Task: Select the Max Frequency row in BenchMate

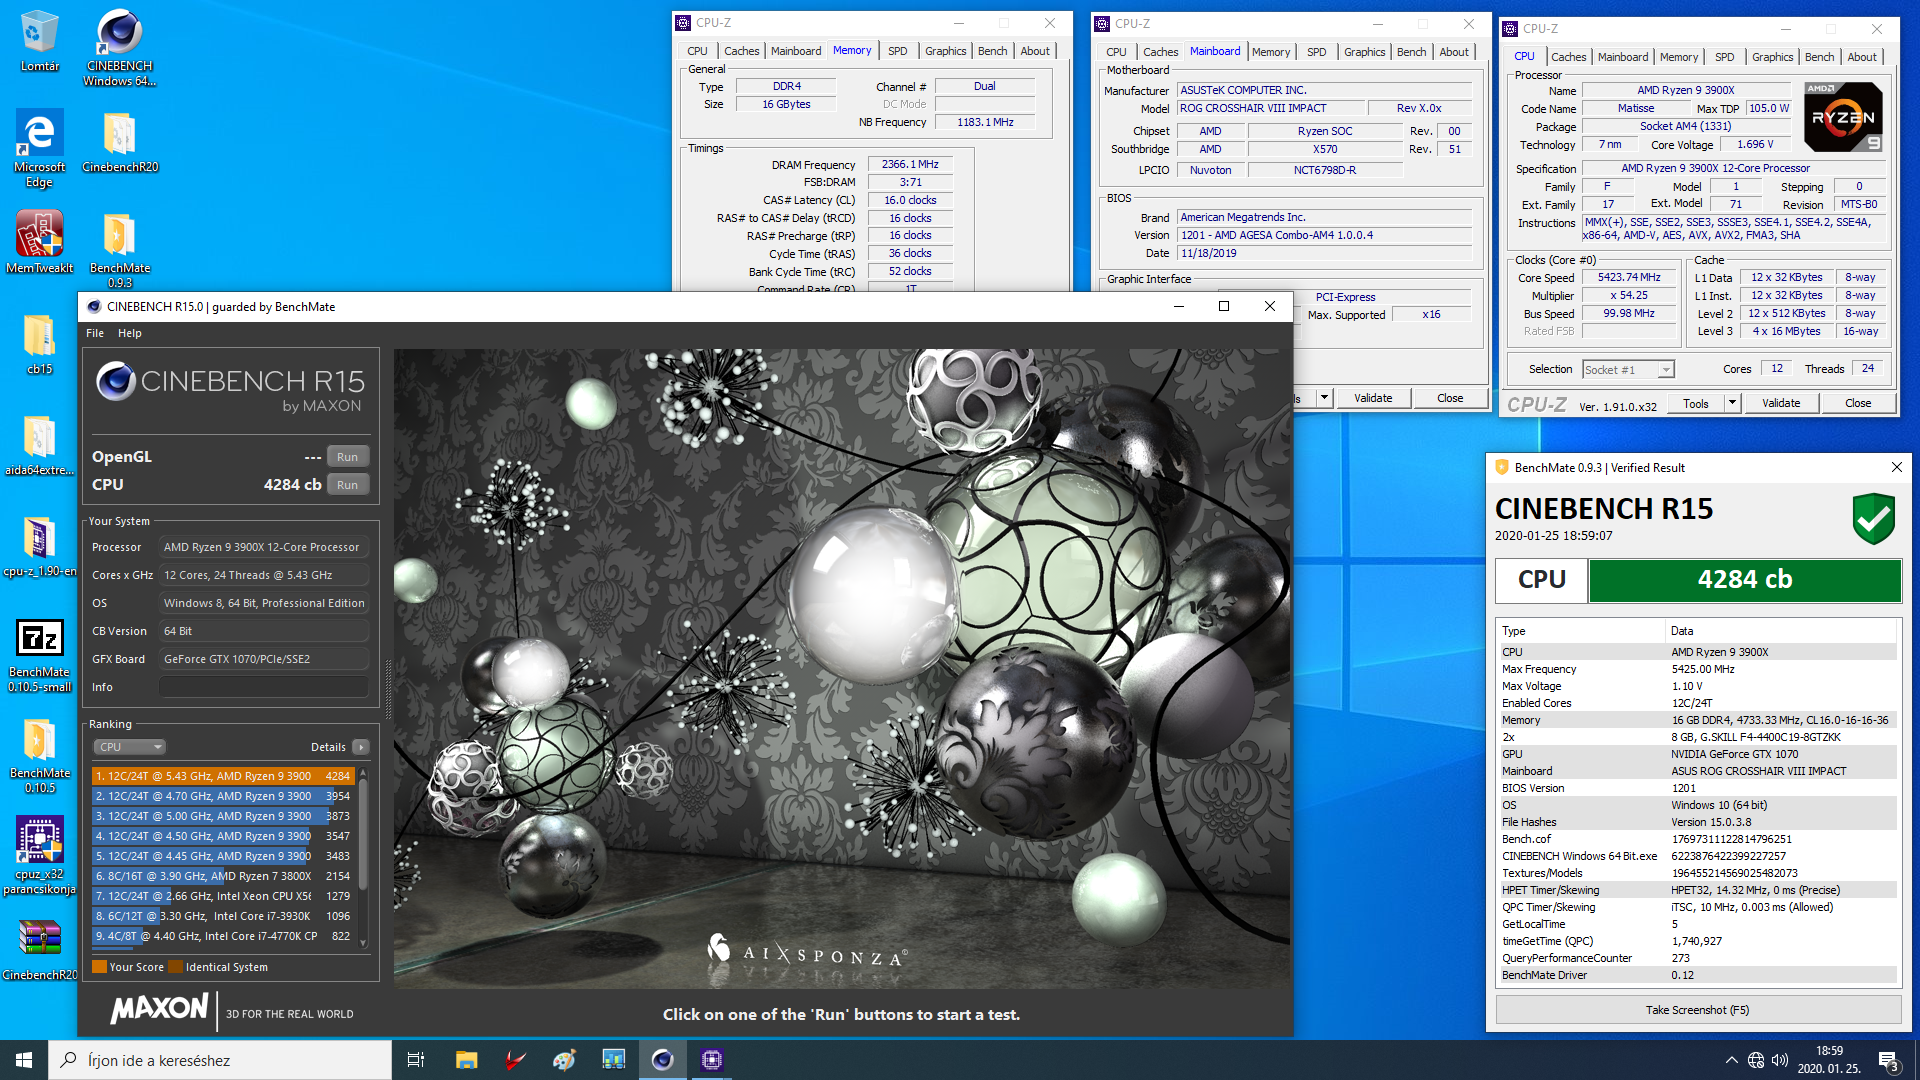Action: (1697, 669)
